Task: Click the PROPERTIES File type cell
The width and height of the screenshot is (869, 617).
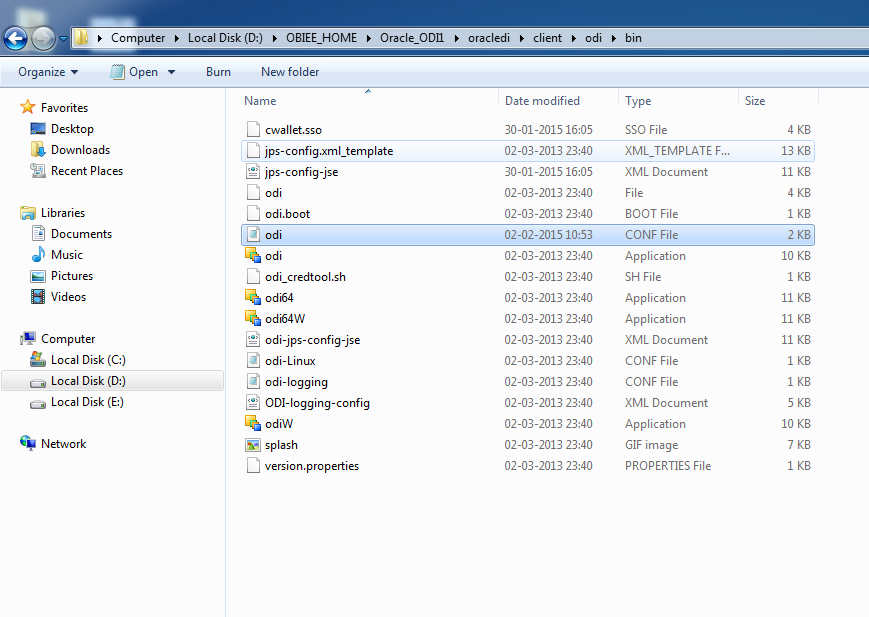Action: pyautogui.click(x=668, y=466)
